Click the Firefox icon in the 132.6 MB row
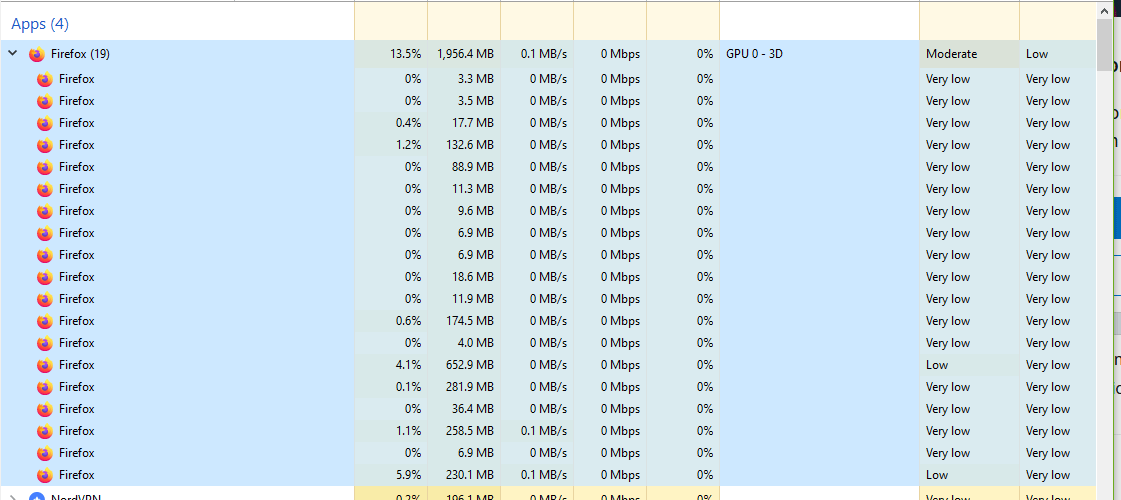Image resolution: width=1121 pixels, height=500 pixels. click(x=45, y=146)
